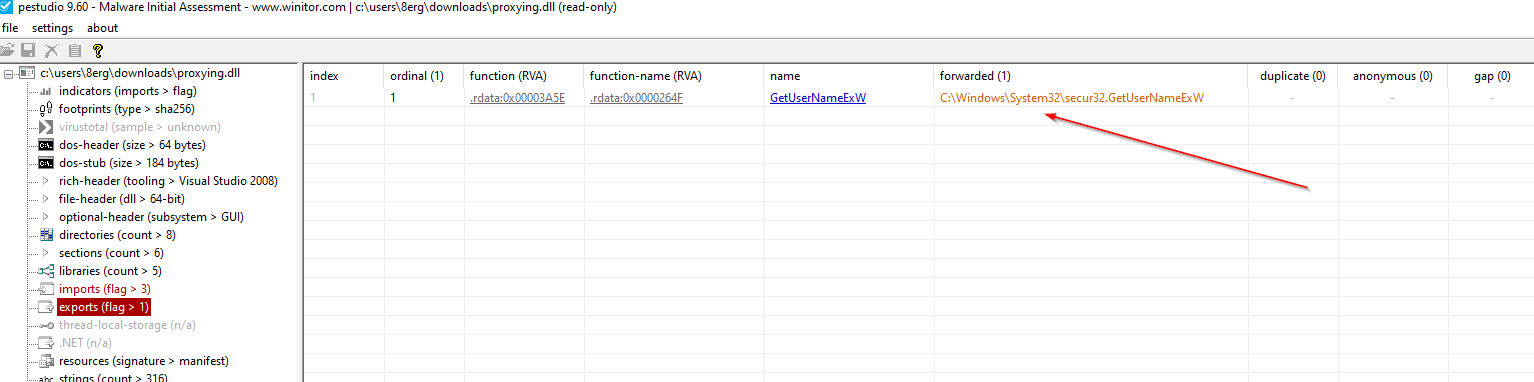
Task: Click the thread-local-storage icon
Action: point(46,325)
